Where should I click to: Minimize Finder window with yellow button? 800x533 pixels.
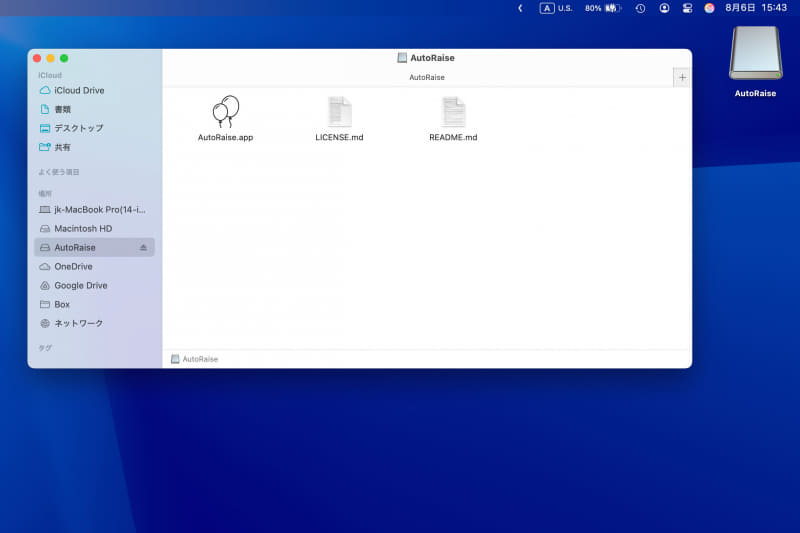click(51, 58)
